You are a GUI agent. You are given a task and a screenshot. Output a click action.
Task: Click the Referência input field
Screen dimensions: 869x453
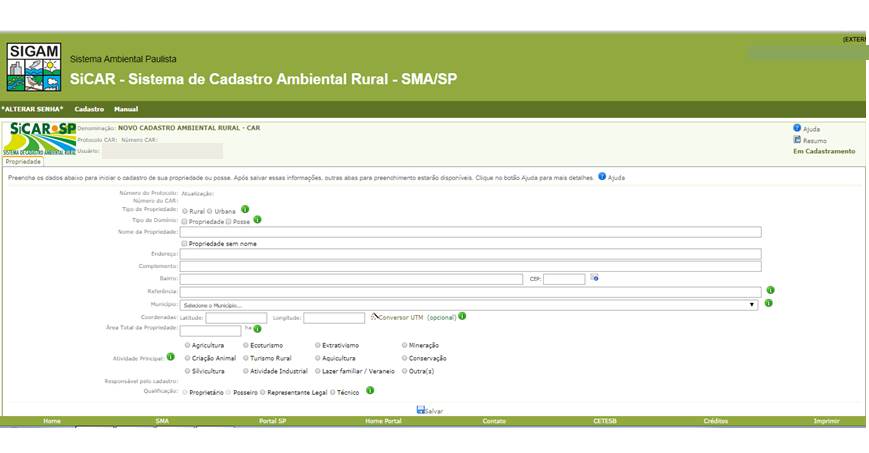point(471,292)
